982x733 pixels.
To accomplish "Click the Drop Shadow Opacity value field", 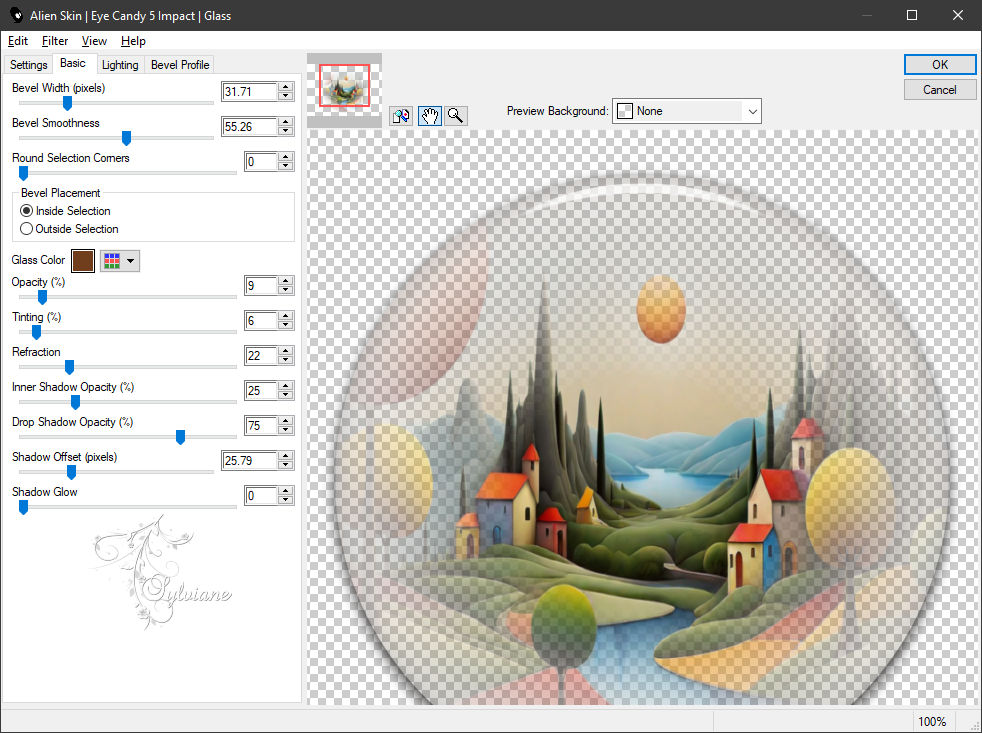I will pyautogui.click(x=261, y=426).
